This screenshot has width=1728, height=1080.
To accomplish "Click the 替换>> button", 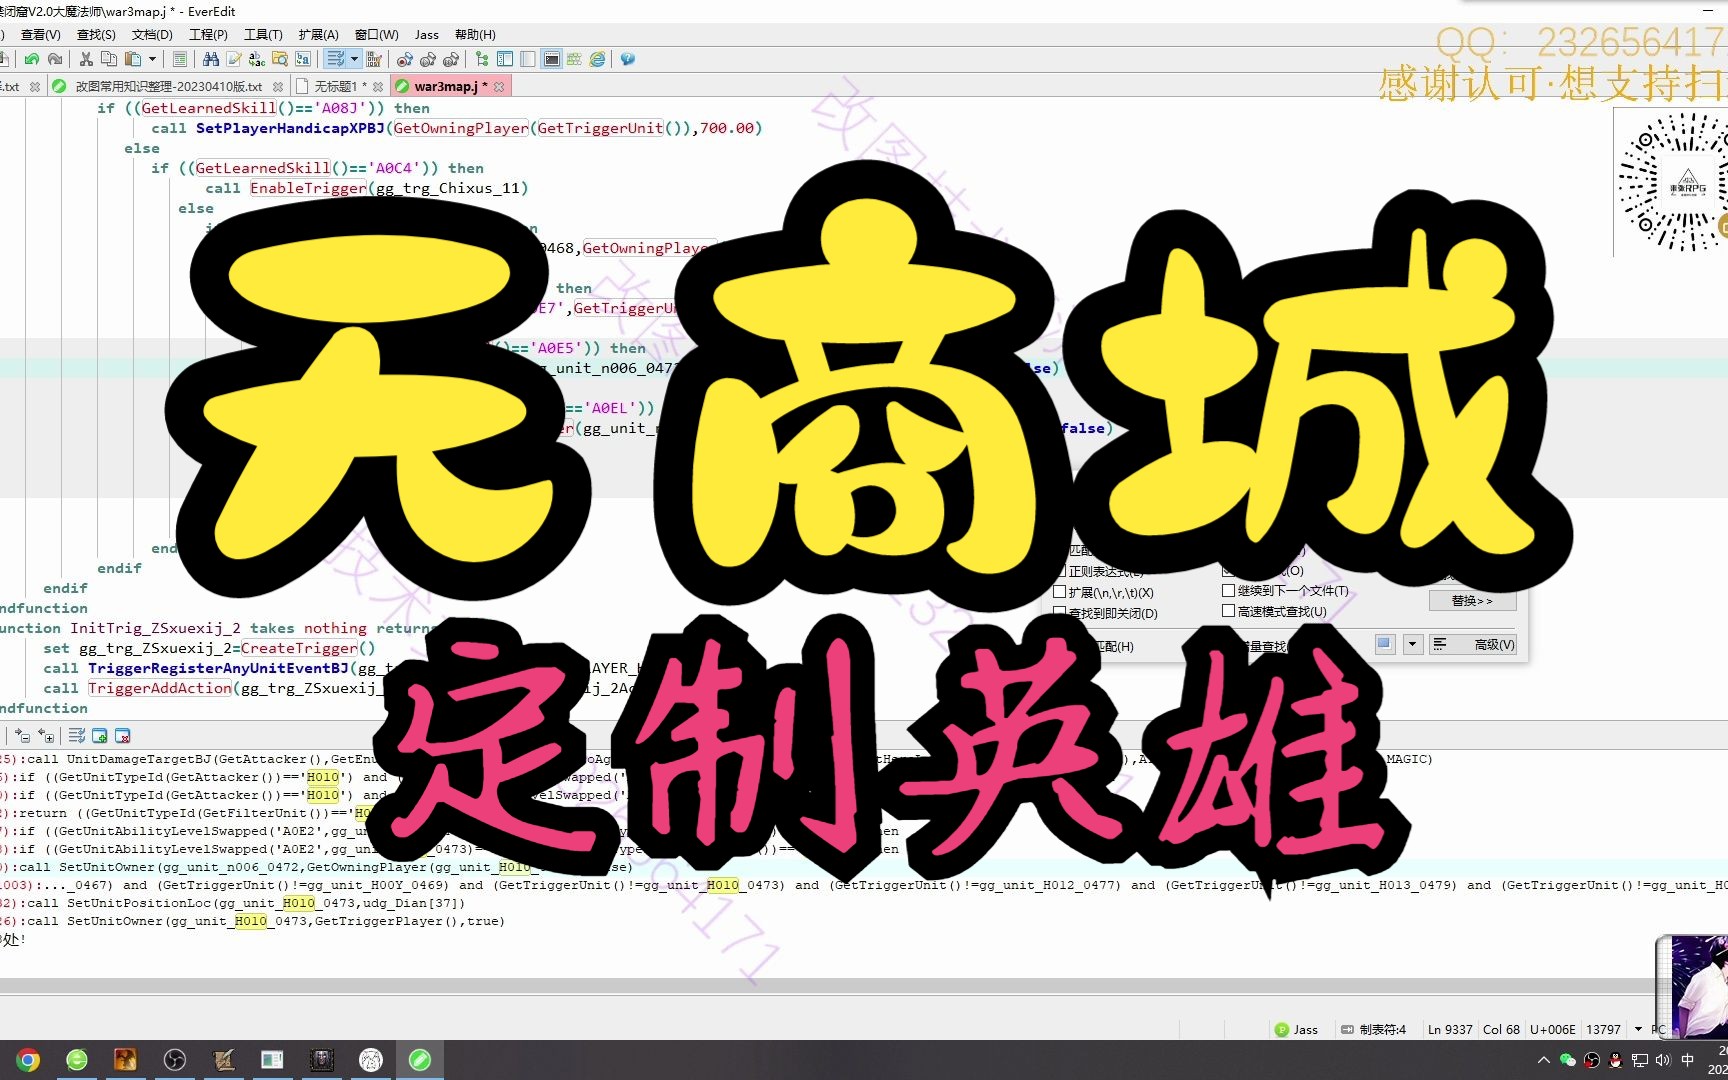I will pos(1471,601).
